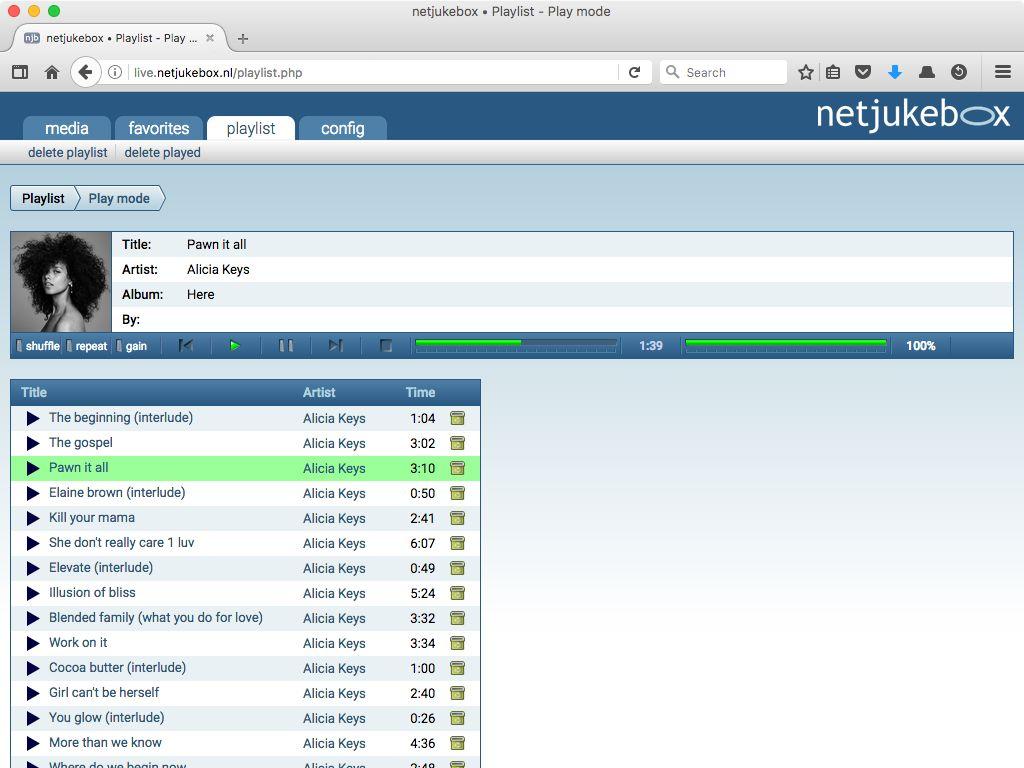Open Elevate (interlude) track title
This screenshot has width=1024, height=768.
tap(101, 568)
